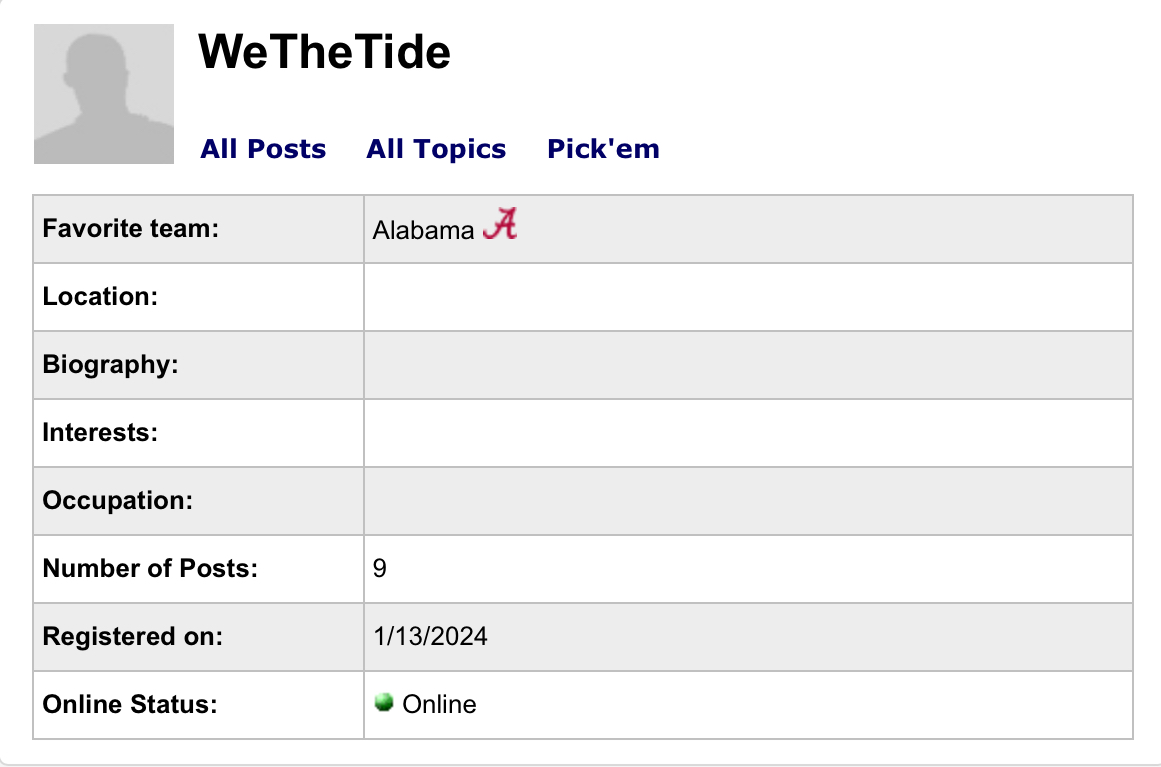Screen dimensions: 1161x767
Task: Click the registration date 1/13/2024
Action: click(x=430, y=636)
